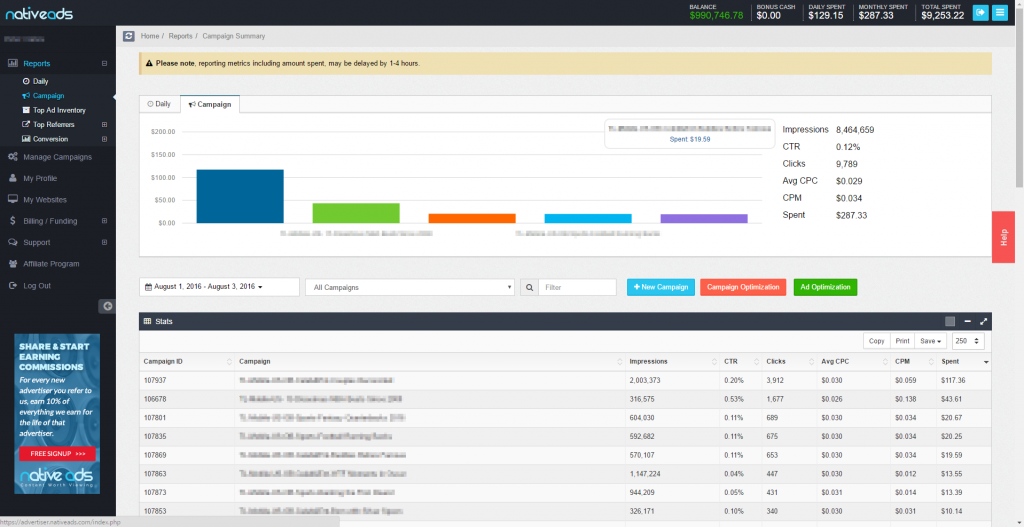The image size is (1024, 527).
Task: Open the date range picker dropdown
Action: coord(219,287)
